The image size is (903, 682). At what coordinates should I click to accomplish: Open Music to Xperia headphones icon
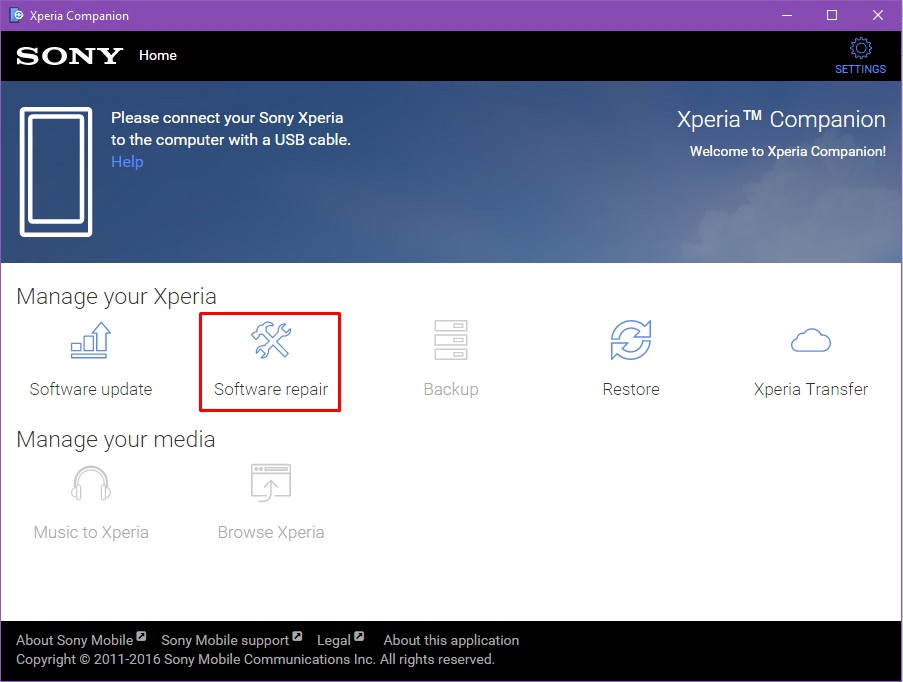[x=91, y=484]
